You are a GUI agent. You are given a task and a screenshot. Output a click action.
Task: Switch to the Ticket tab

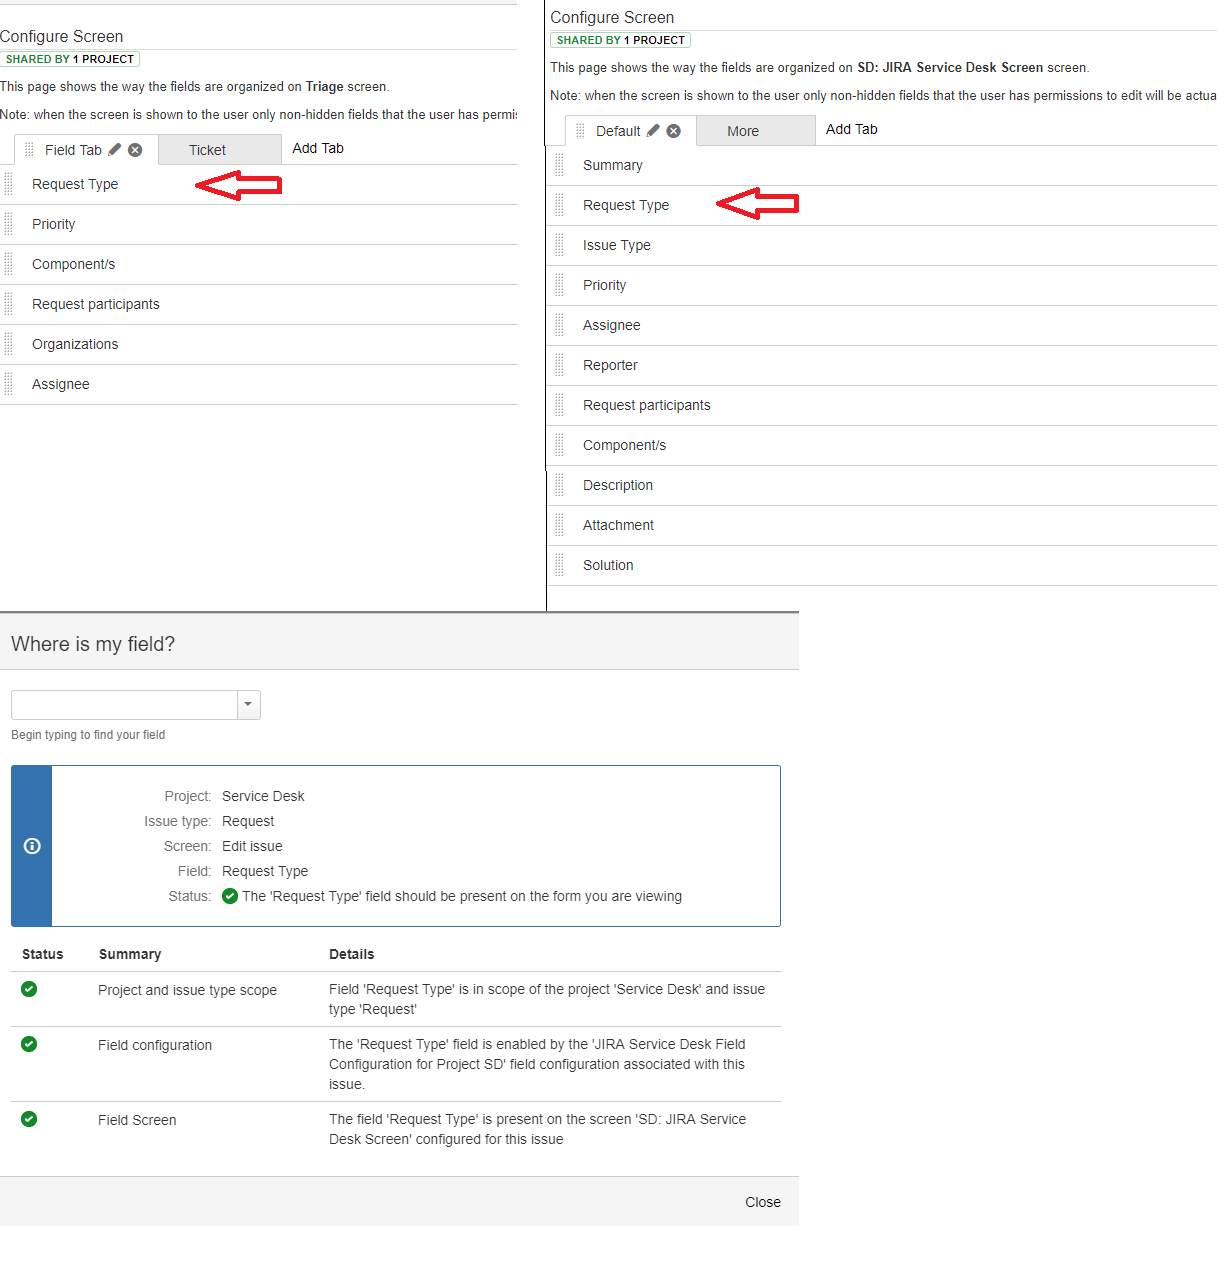point(220,150)
